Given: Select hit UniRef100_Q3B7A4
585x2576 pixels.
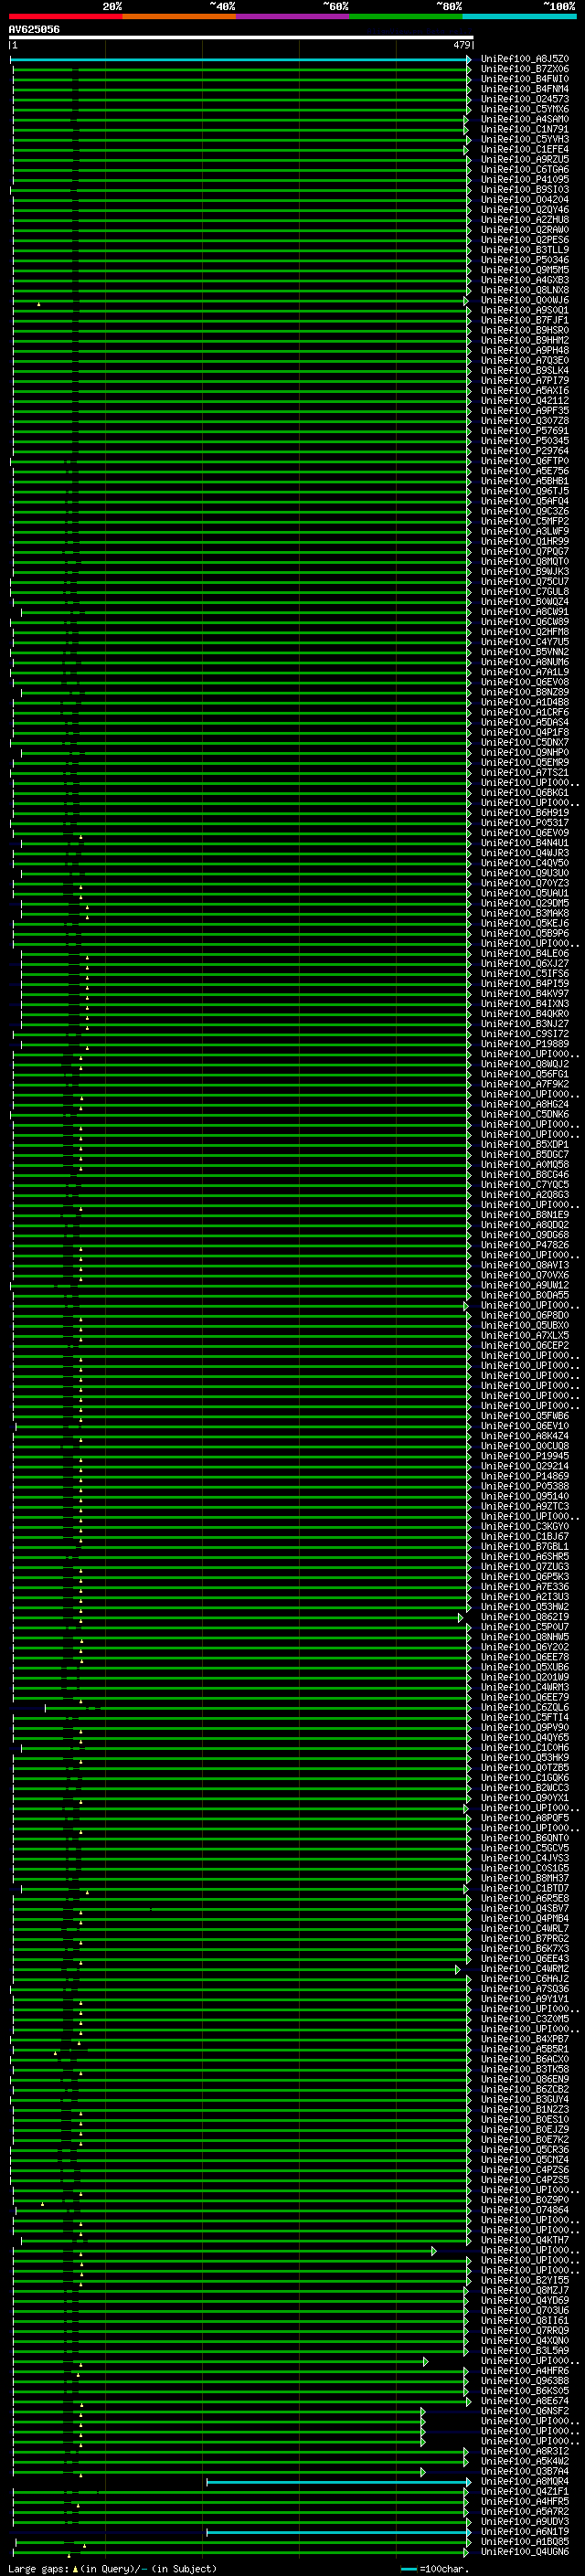Looking at the screenshot, I should (525, 2471).
